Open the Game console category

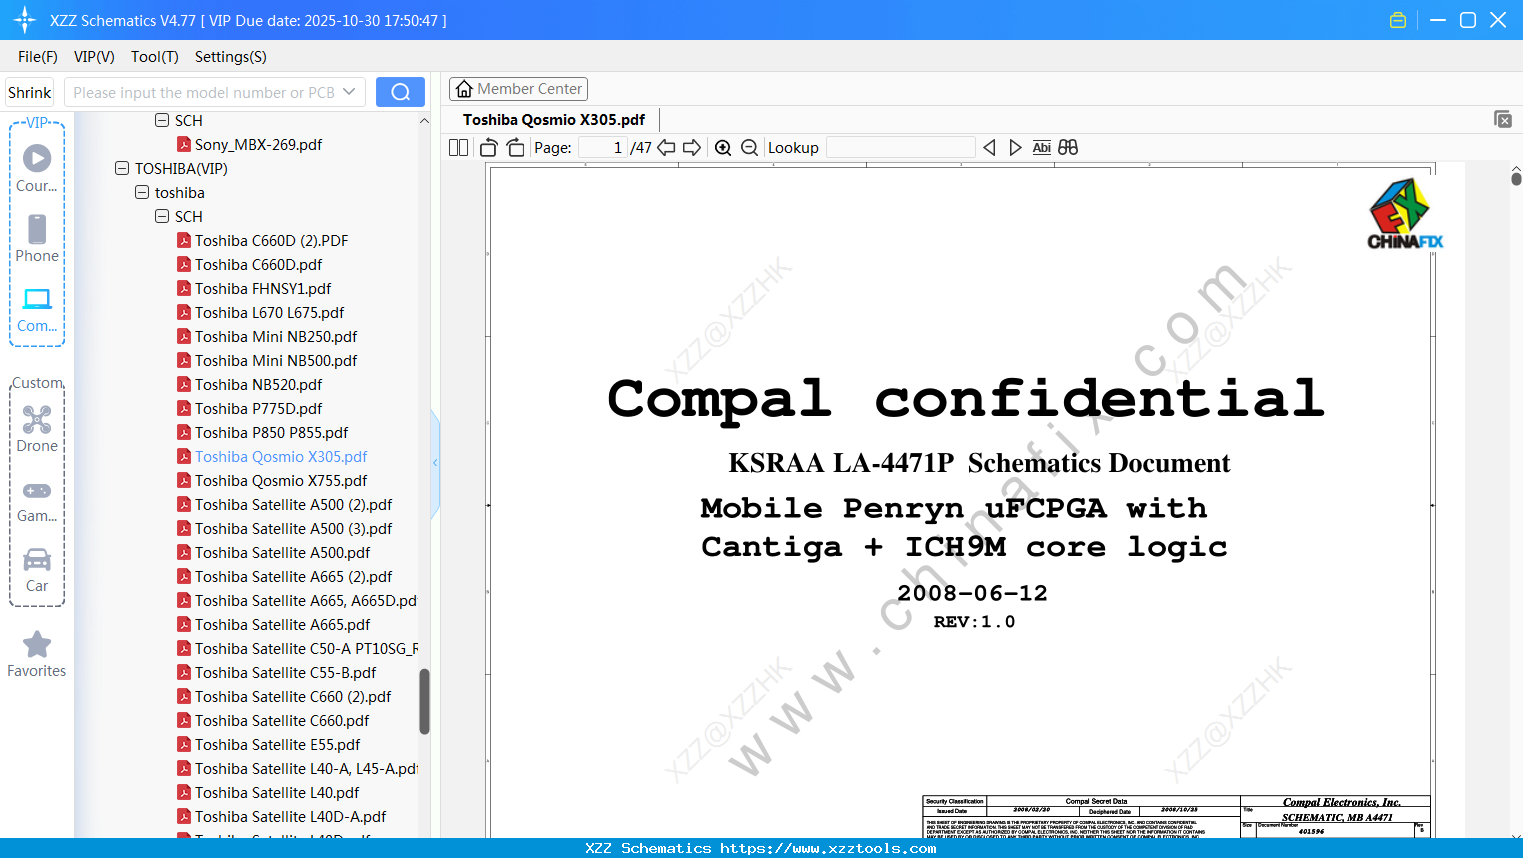37,501
